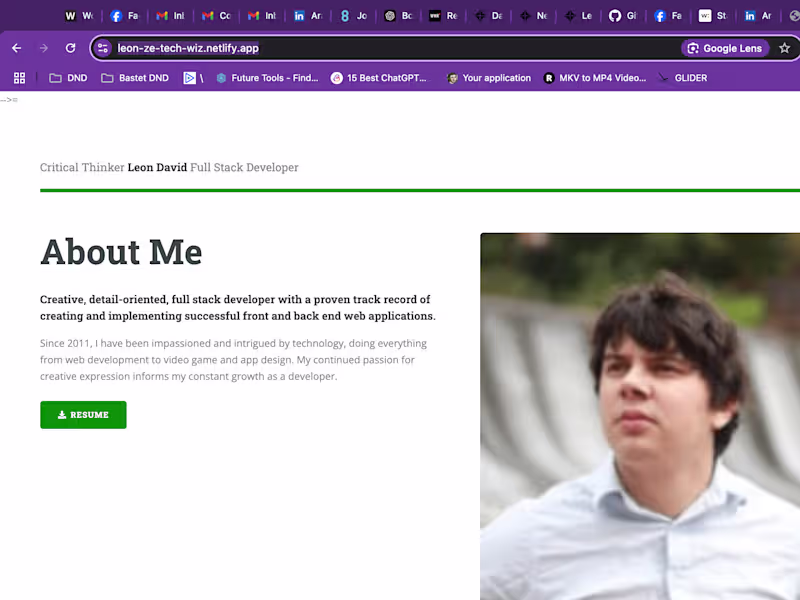800x600 pixels.
Task: Navigate back with the back arrow
Action: point(16,47)
